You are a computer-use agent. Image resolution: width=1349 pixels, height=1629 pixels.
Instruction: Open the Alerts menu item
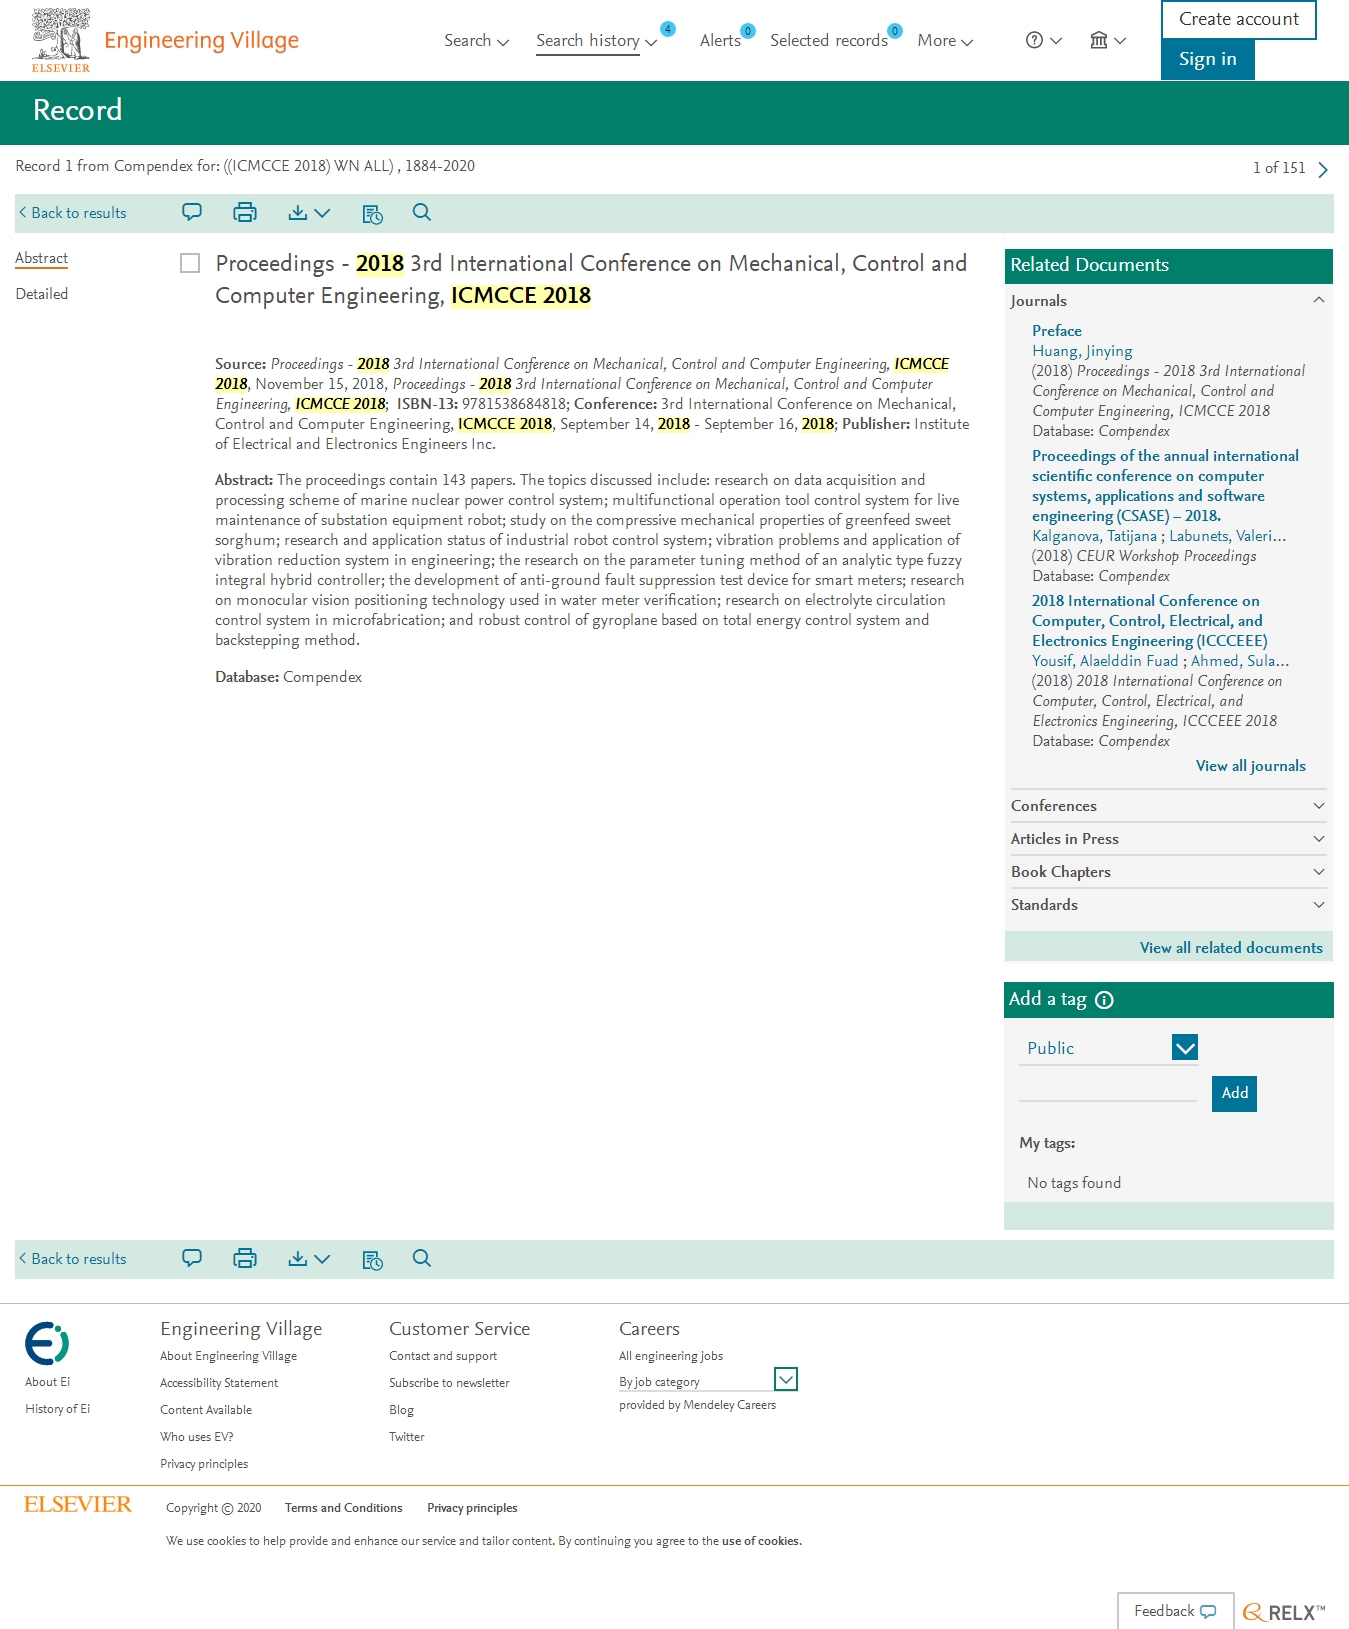(720, 40)
